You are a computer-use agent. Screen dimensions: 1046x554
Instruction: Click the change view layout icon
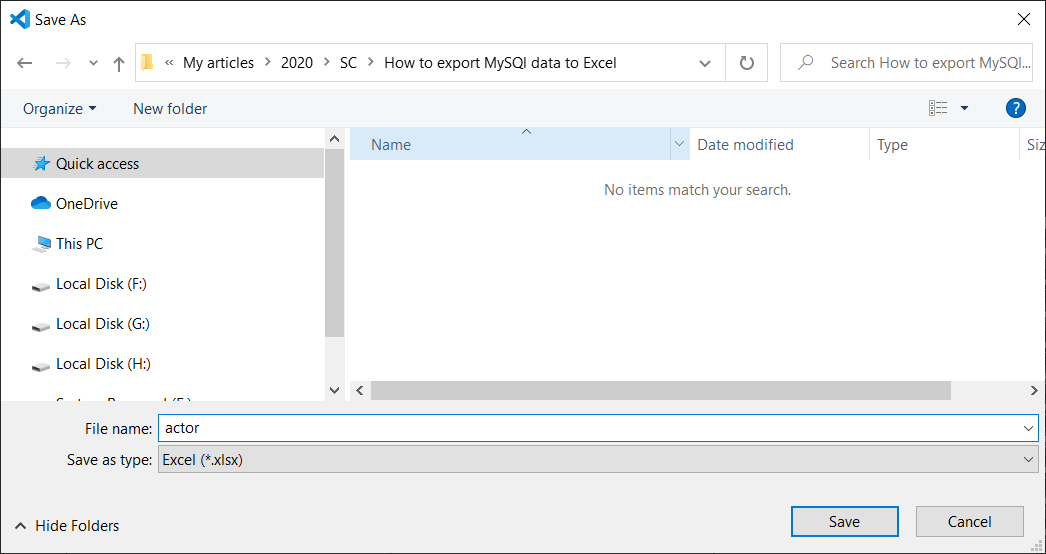click(937, 108)
